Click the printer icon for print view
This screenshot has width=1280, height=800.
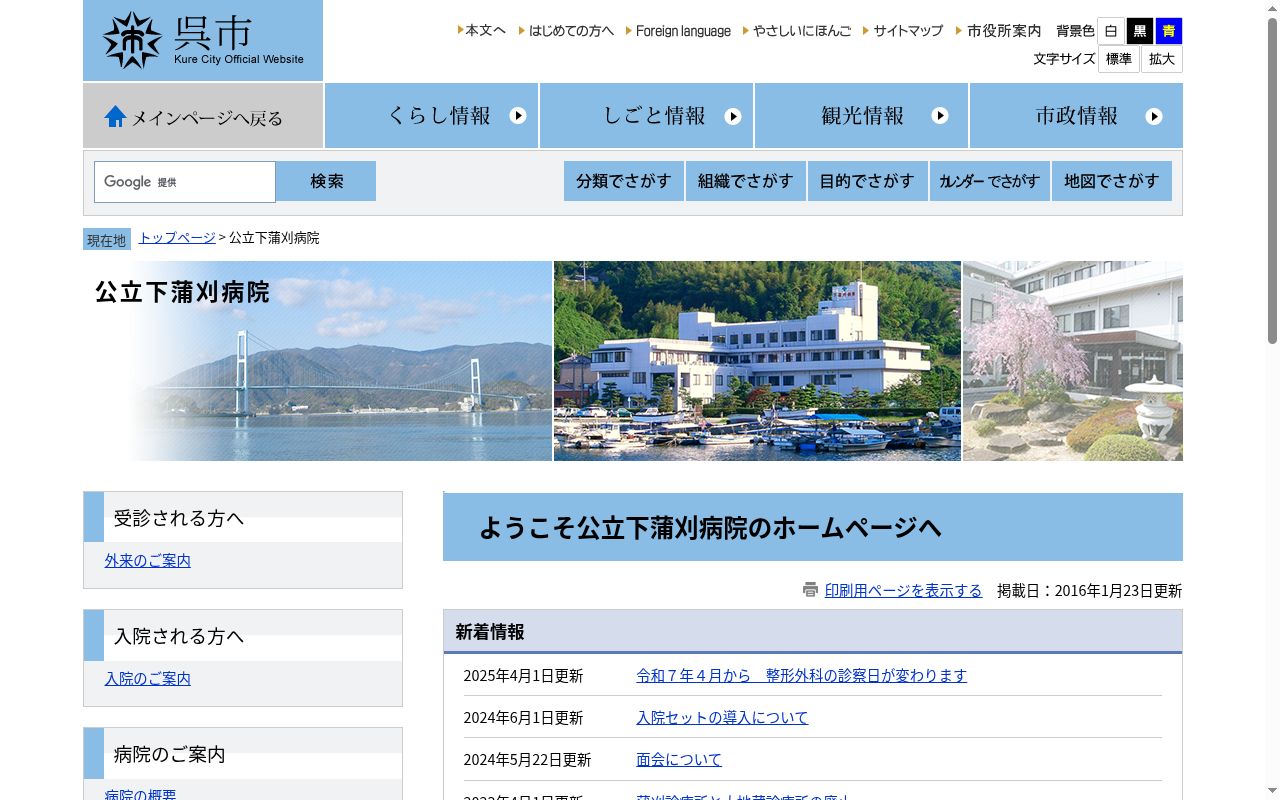point(810,590)
